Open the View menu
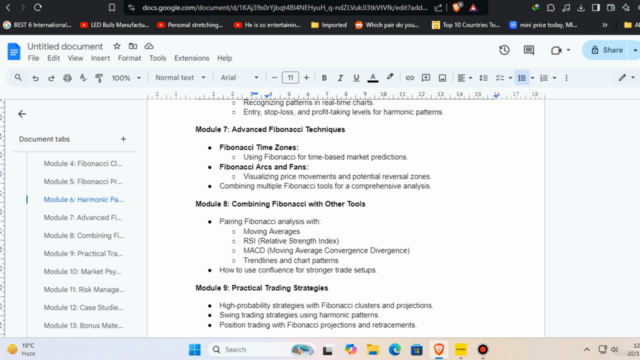This screenshot has height=360, width=640. click(x=75, y=58)
